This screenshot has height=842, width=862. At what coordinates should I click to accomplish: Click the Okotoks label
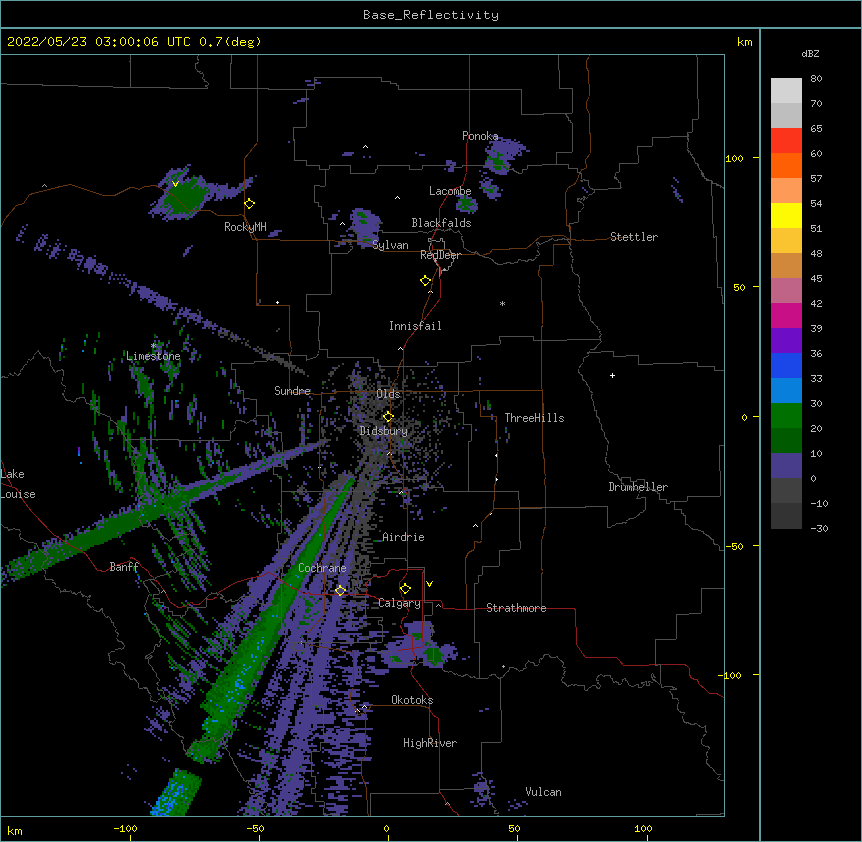tap(412, 700)
